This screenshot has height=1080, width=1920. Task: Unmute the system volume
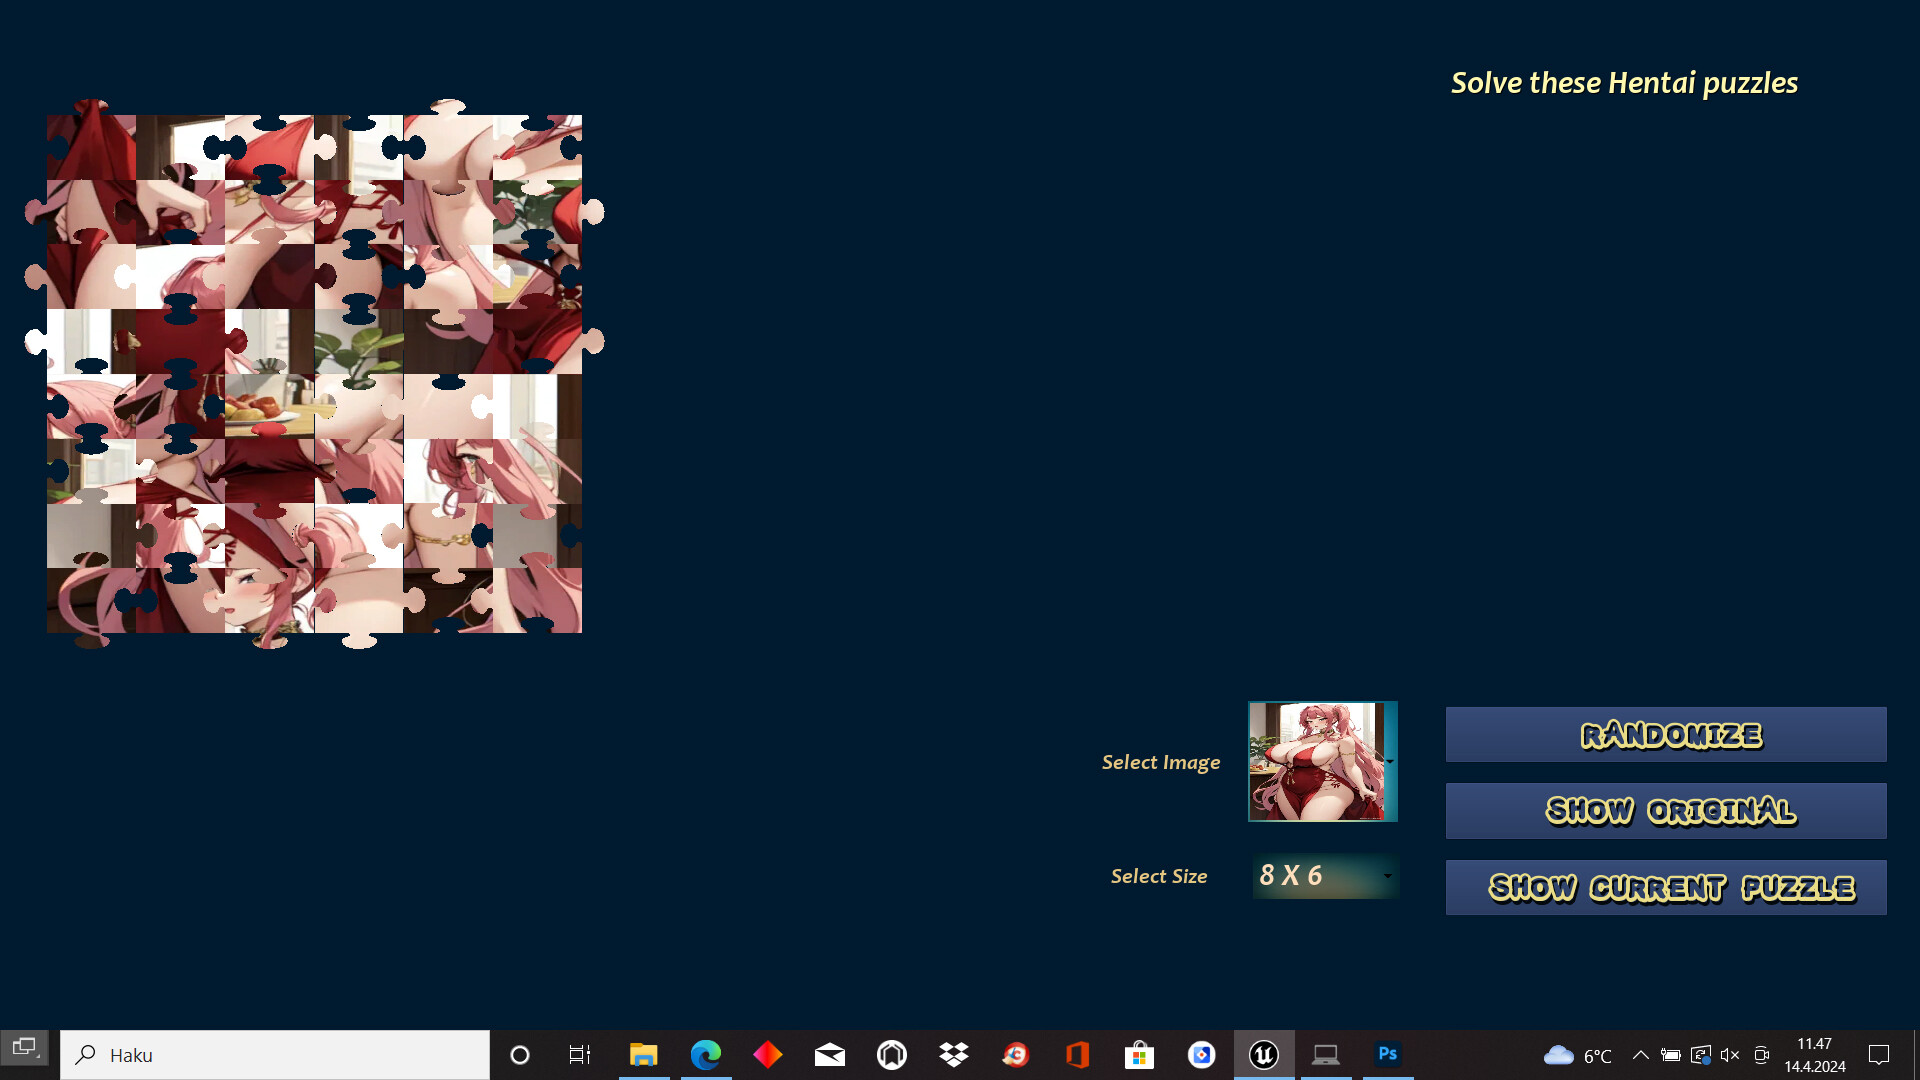(1730, 1054)
